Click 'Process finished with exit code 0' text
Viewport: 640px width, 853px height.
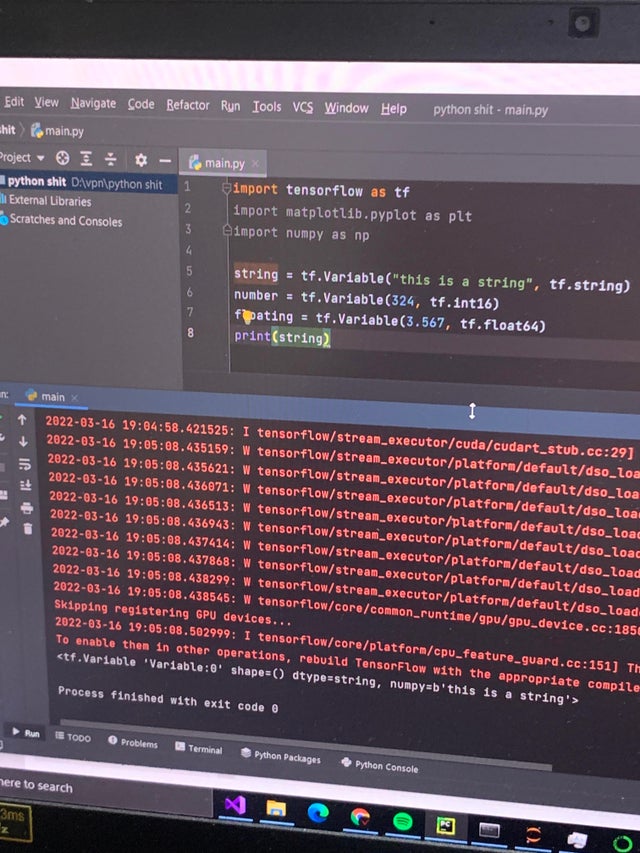(168, 699)
